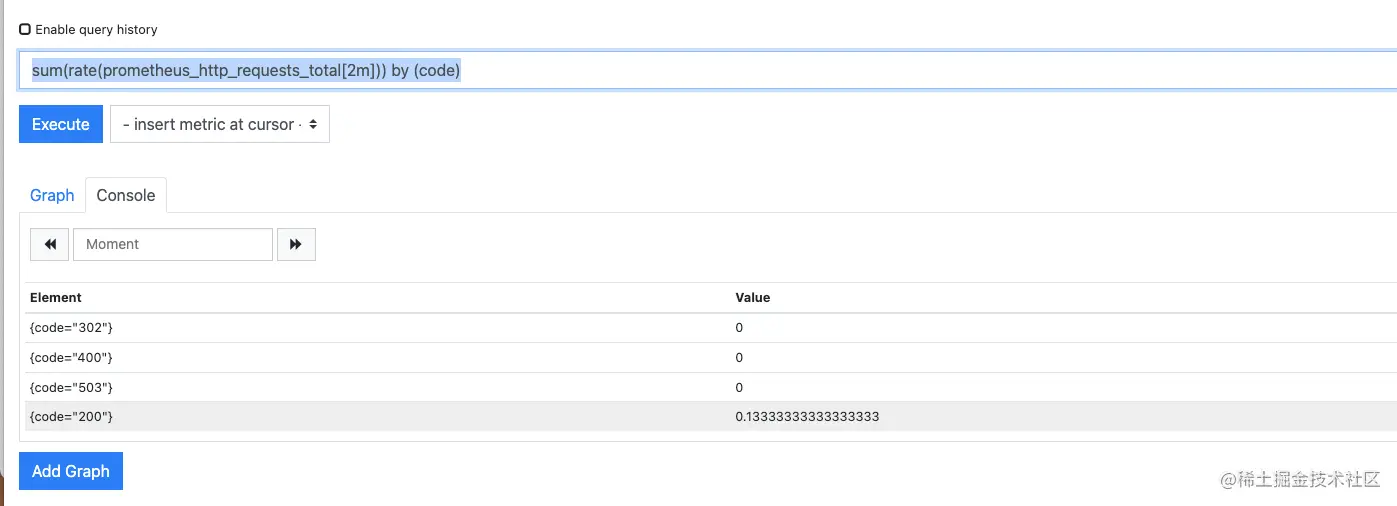
Task: Focus the PromQL expression input field
Action: (708, 71)
